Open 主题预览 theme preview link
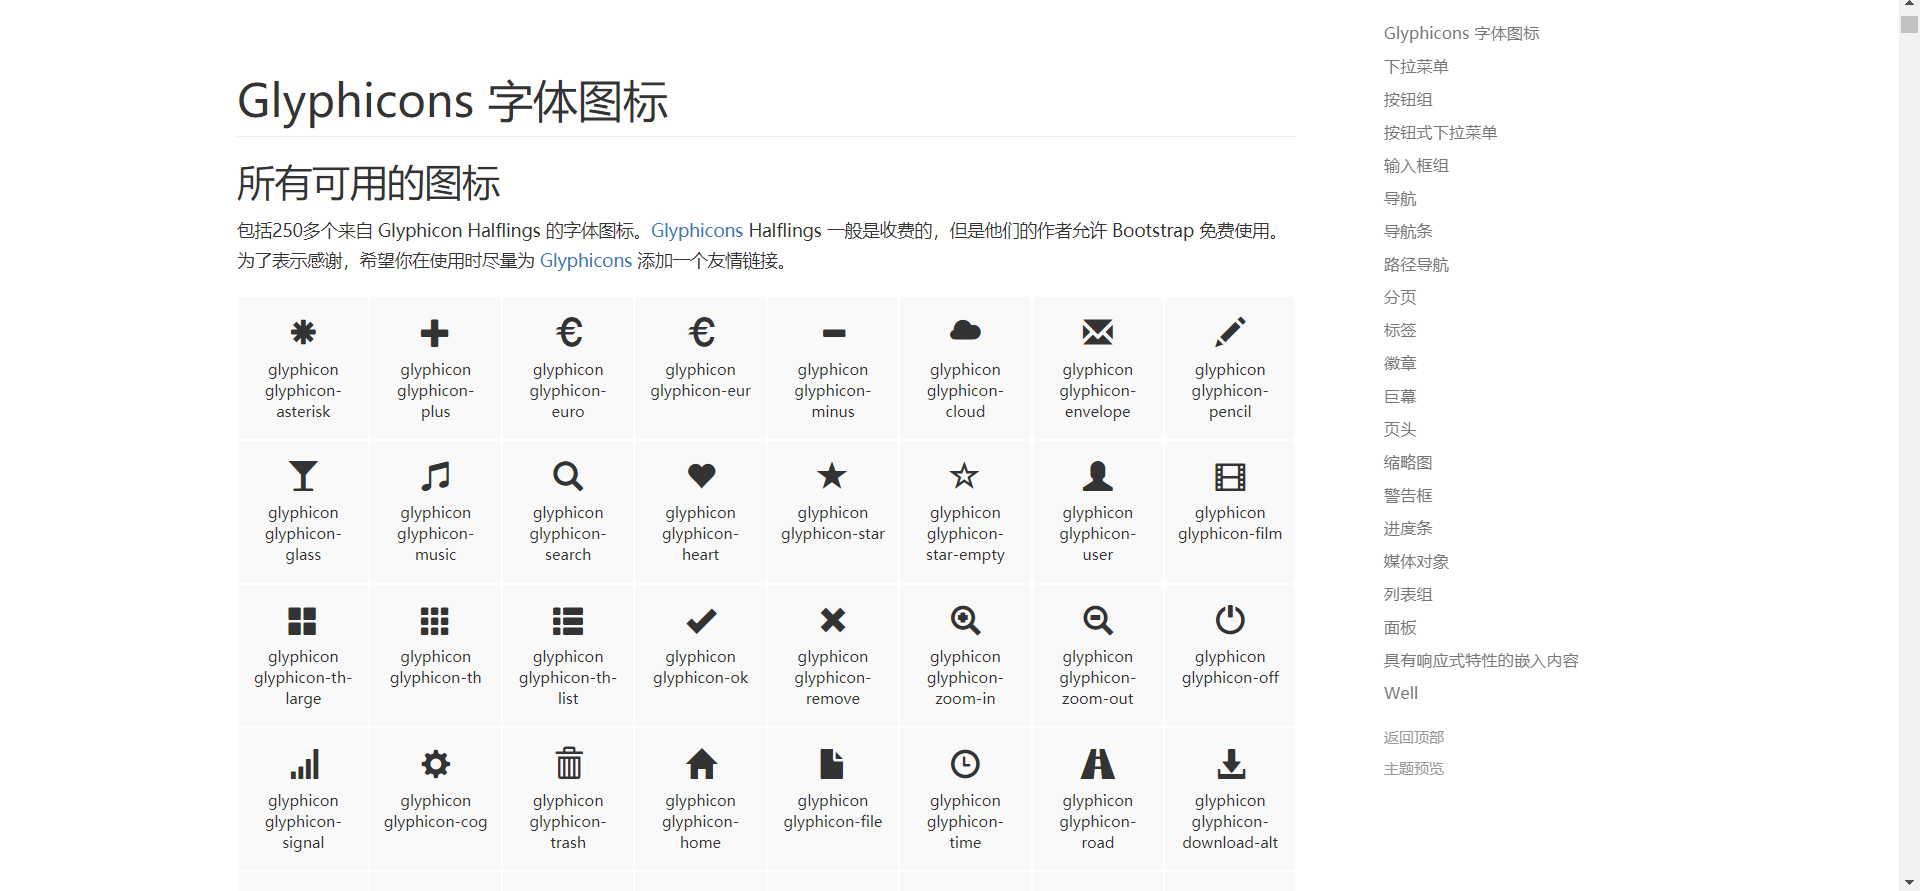The image size is (1920, 891). pos(1414,768)
